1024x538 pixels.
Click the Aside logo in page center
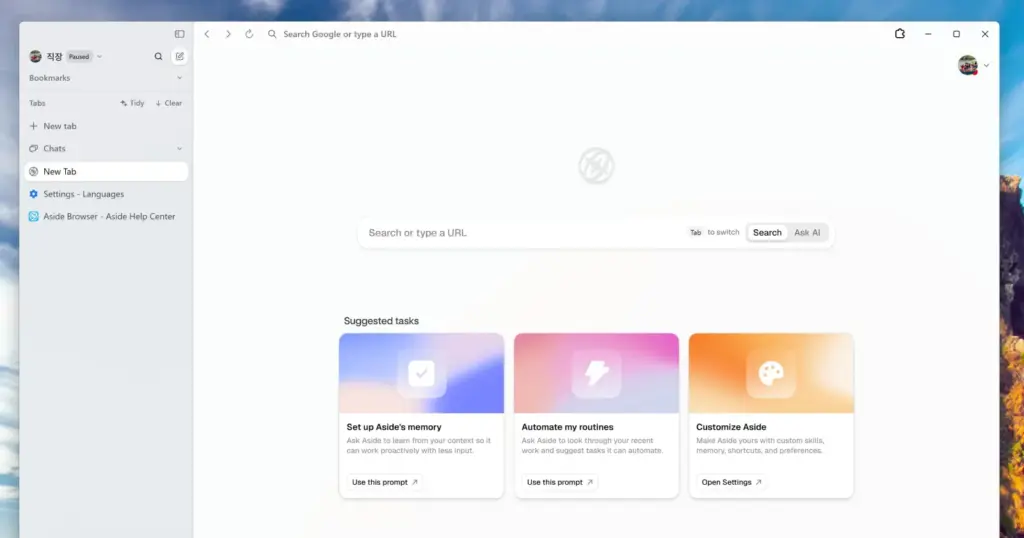click(596, 165)
